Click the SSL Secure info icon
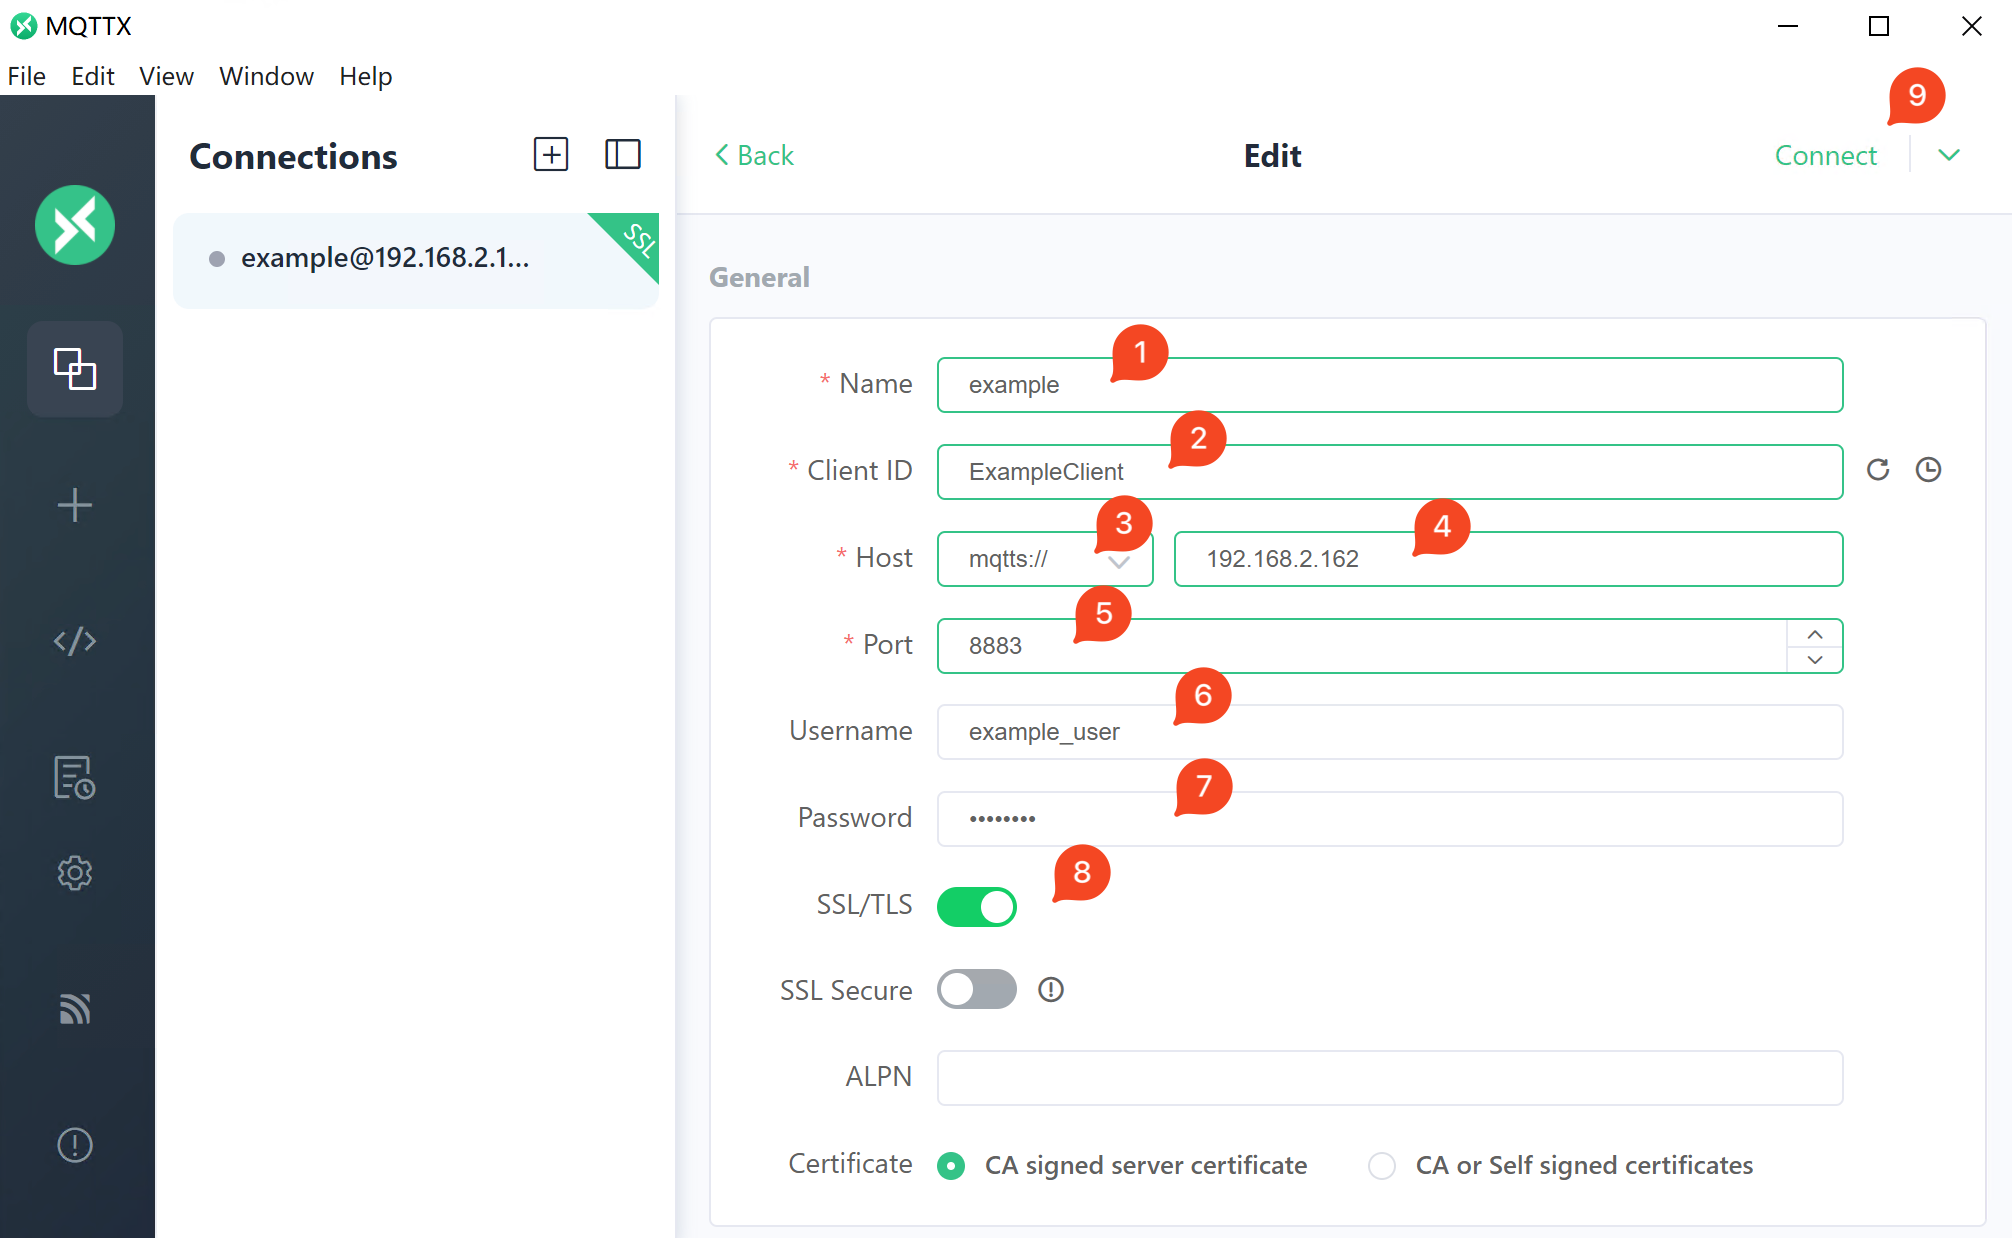The height and width of the screenshot is (1238, 2012). 1051,990
